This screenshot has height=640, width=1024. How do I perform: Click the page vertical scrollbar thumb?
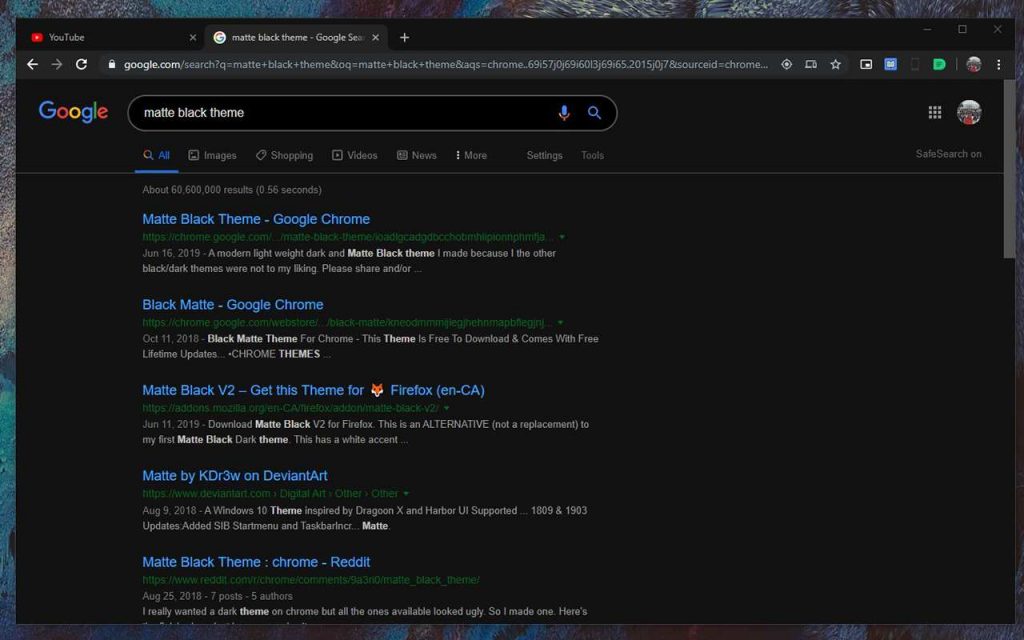pos(1009,170)
